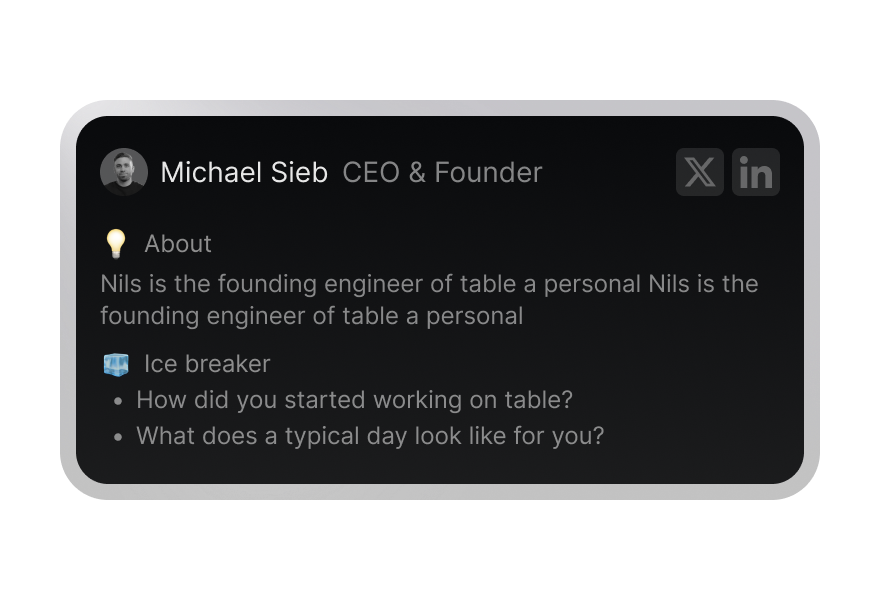Image resolution: width=880 pixels, height=600 pixels.
Task: Open the X (Twitter) profile icon
Action: click(x=700, y=172)
